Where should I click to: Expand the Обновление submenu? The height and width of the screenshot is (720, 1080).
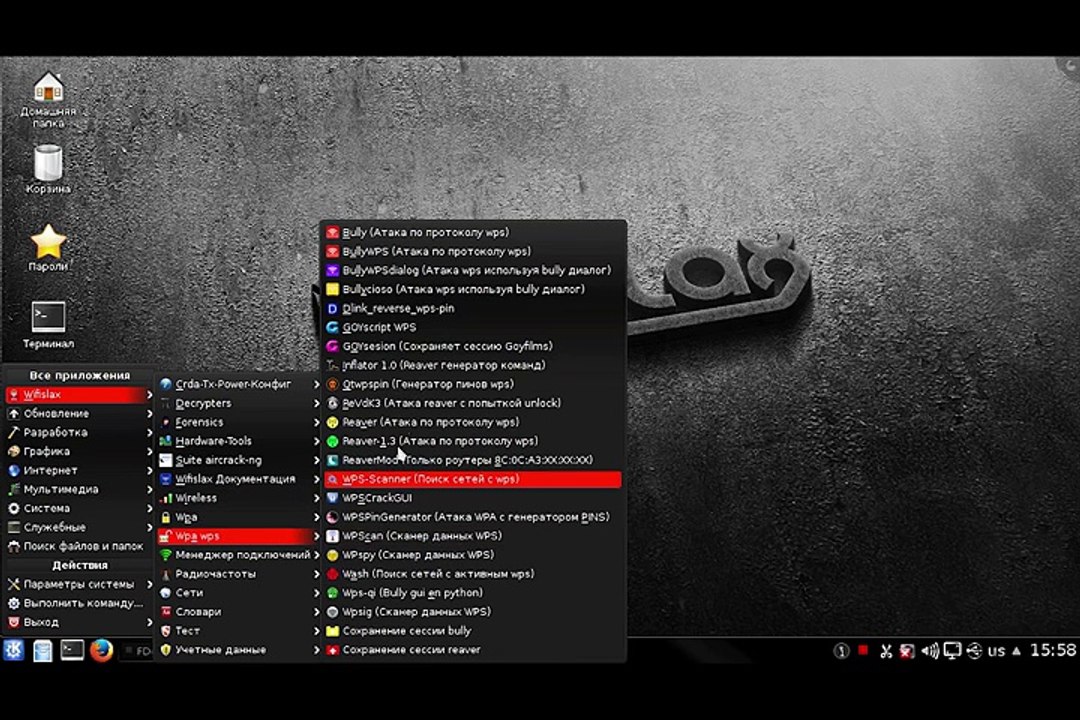click(x=79, y=413)
